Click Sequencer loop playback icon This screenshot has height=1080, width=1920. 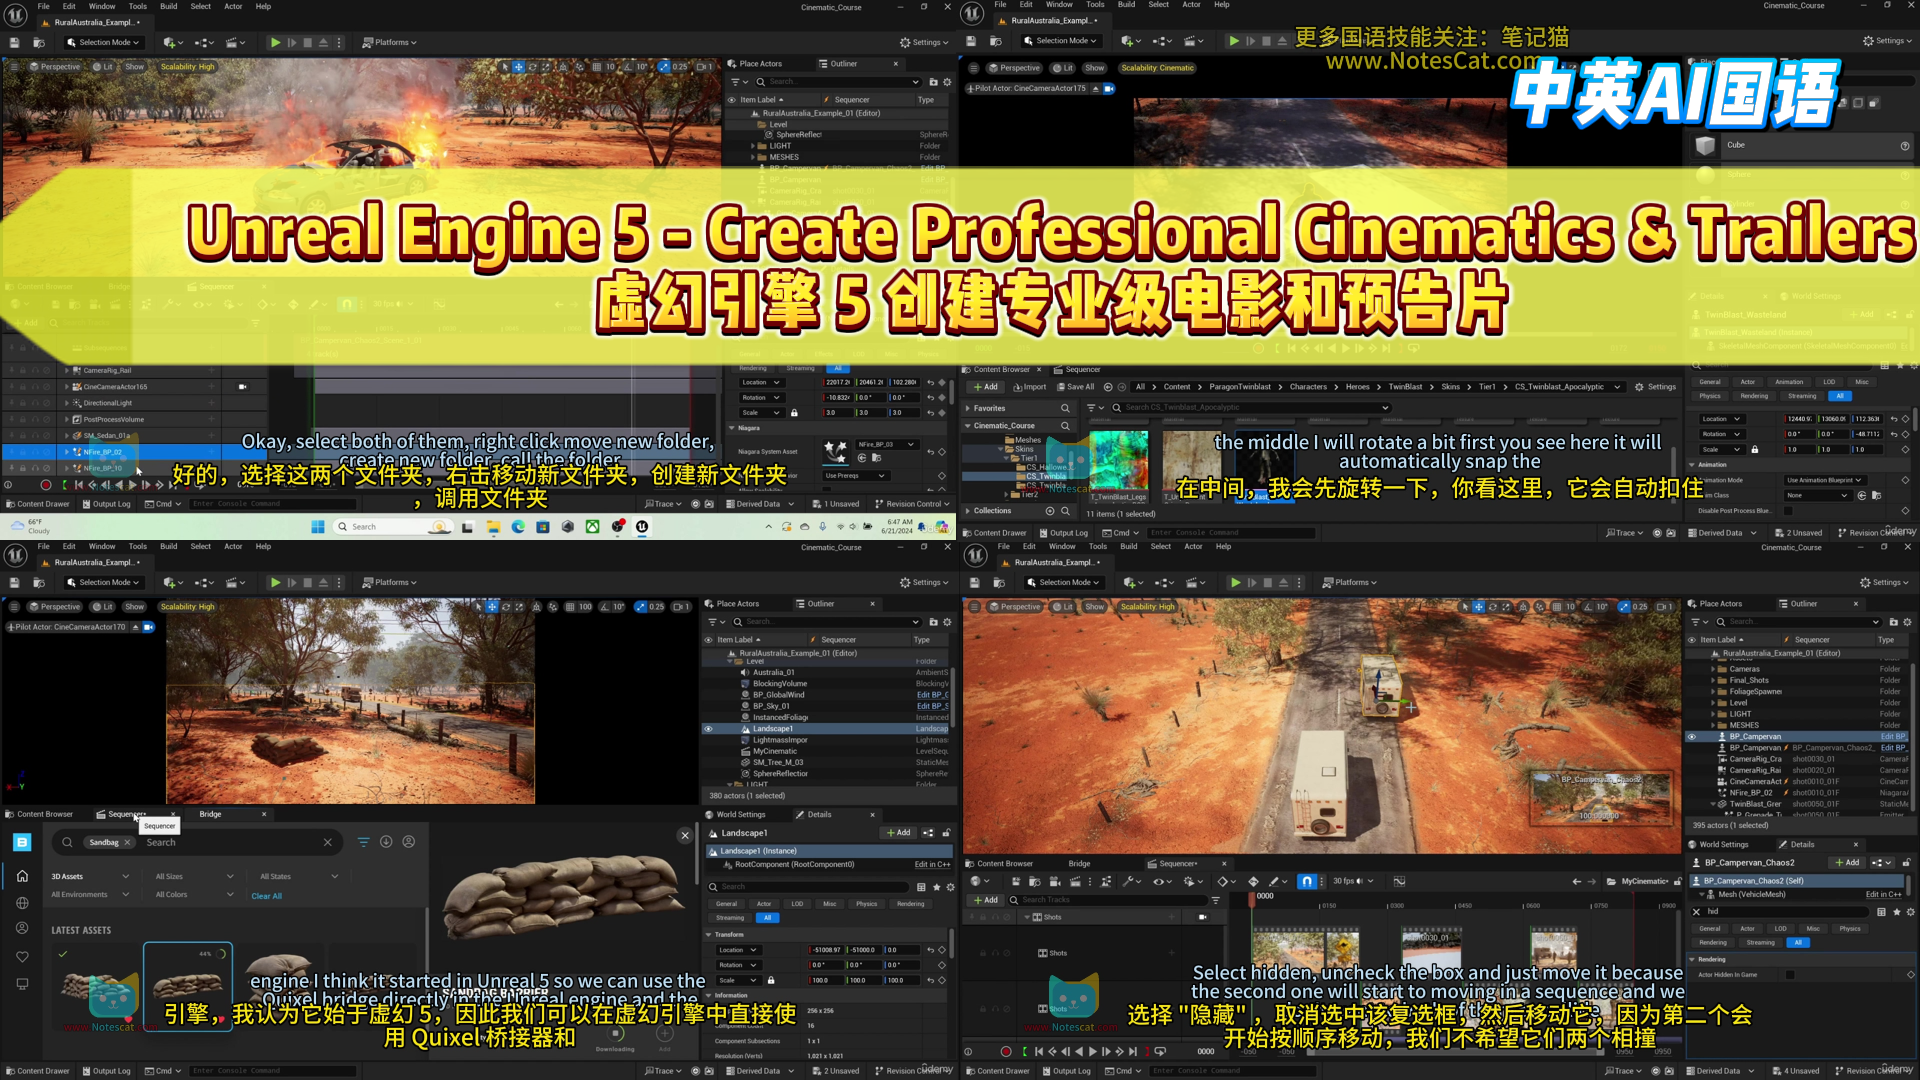pos(1160,1051)
